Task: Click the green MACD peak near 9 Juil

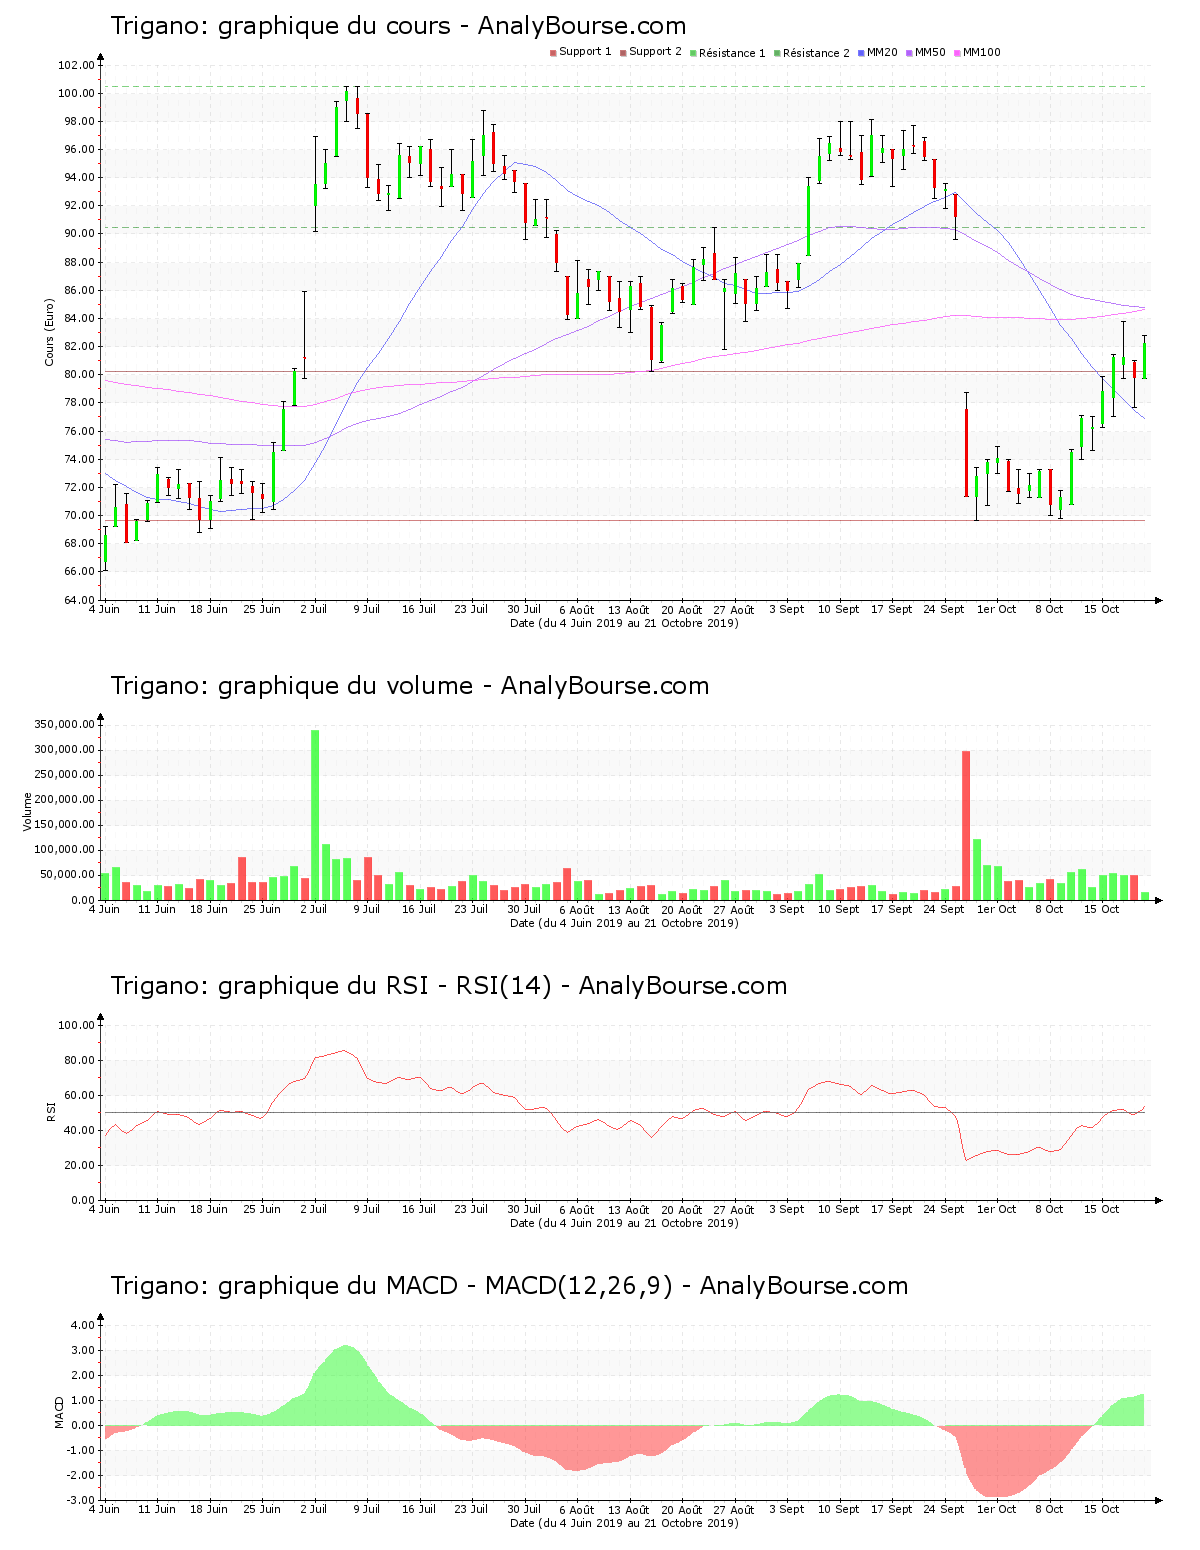Action: [346, 1385]
